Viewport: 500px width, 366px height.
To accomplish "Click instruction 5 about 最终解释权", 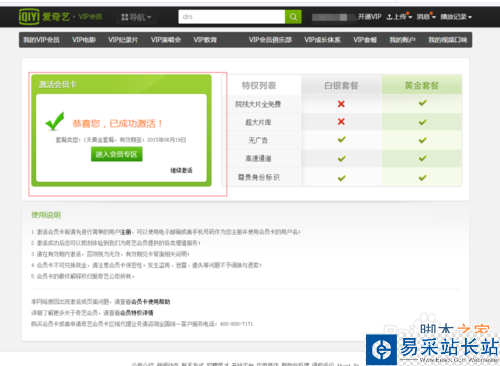I will pyautogui.click(x=83, y=276).
